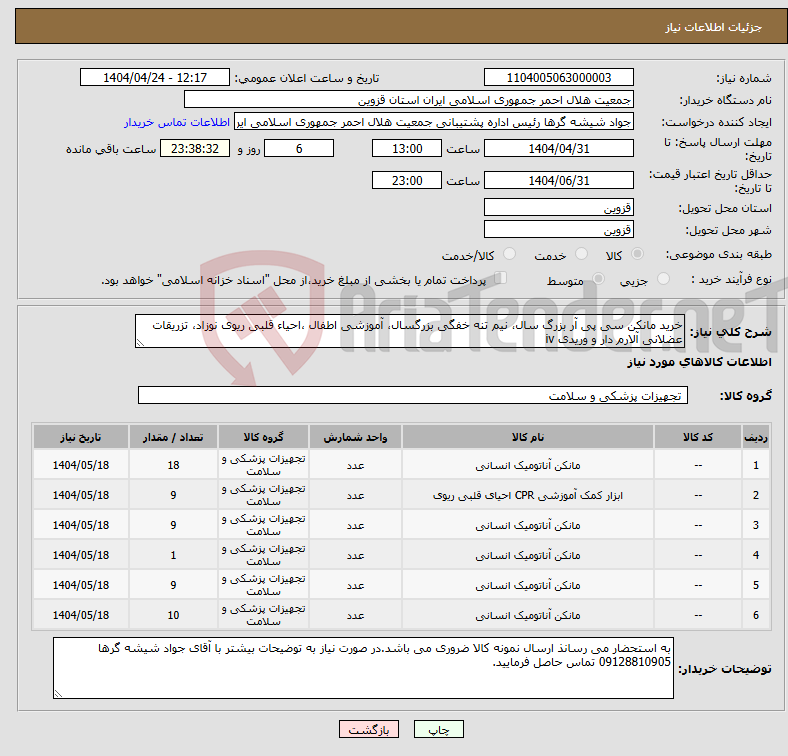The image size is (788, 756).
Task: Click the buyer organization name field
Action: click(409, 100)
